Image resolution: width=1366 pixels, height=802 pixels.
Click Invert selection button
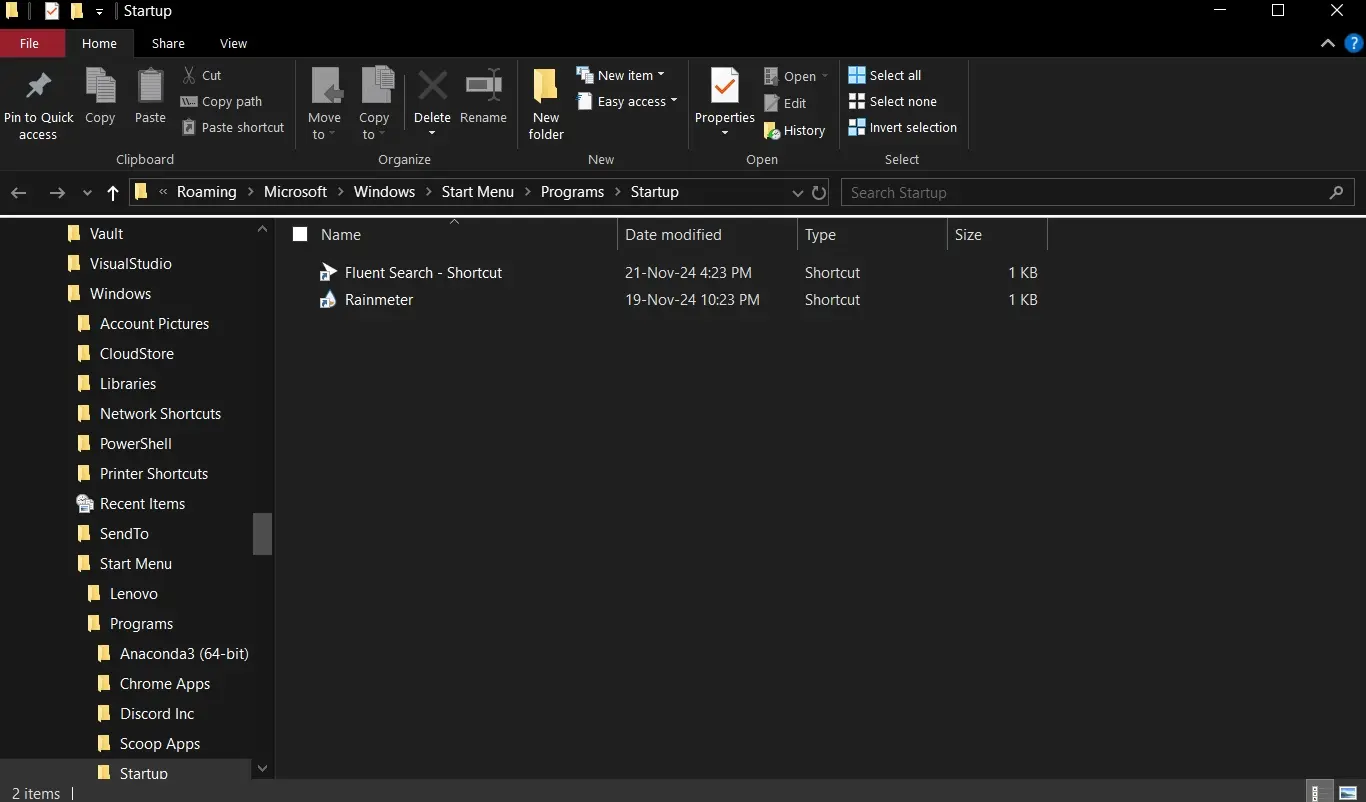[x=902, y=127]
